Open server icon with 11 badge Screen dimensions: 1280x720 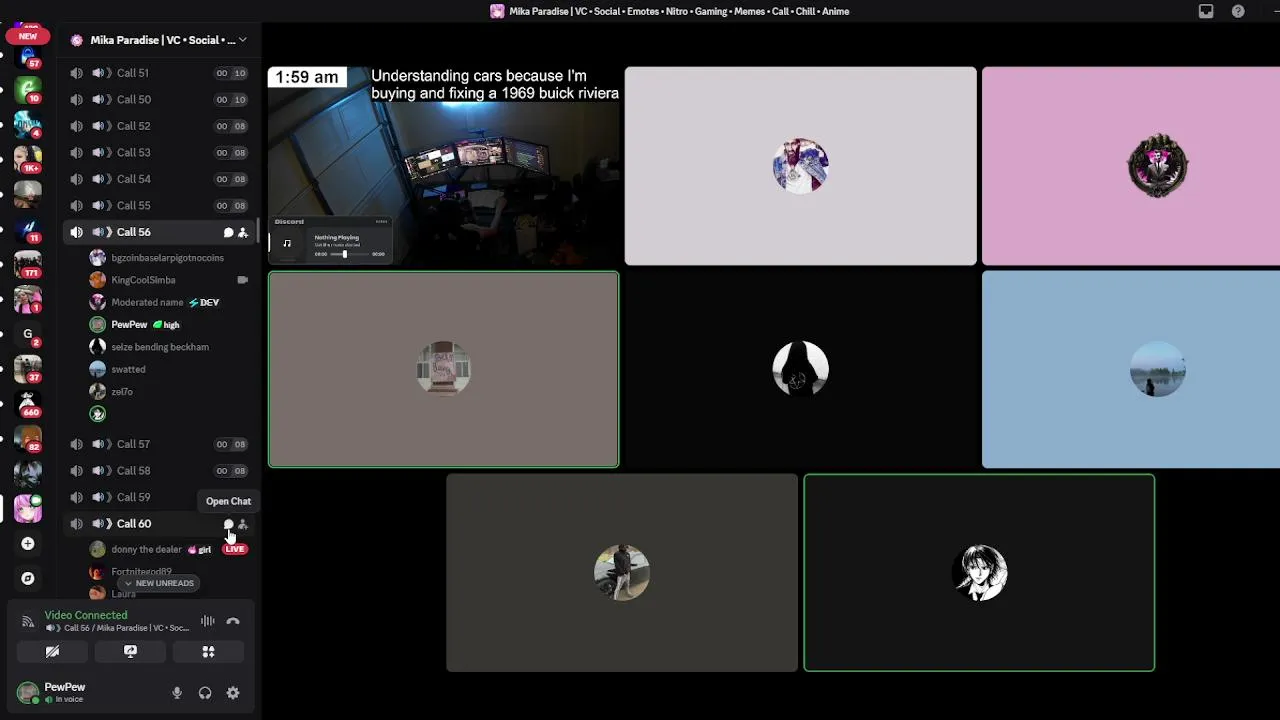coord(28,230)
